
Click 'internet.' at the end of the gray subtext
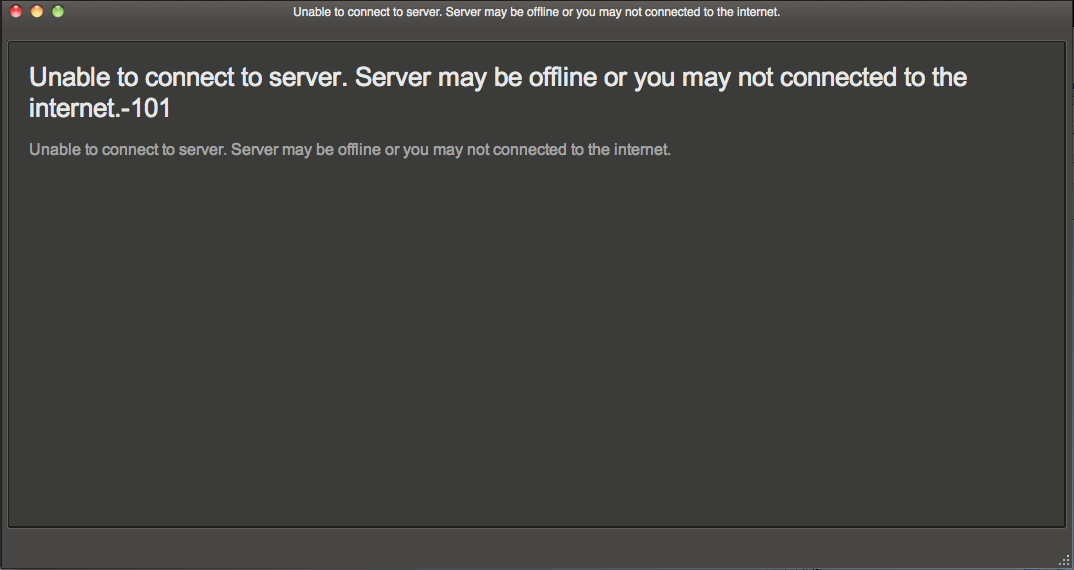(x=642, y=149)
